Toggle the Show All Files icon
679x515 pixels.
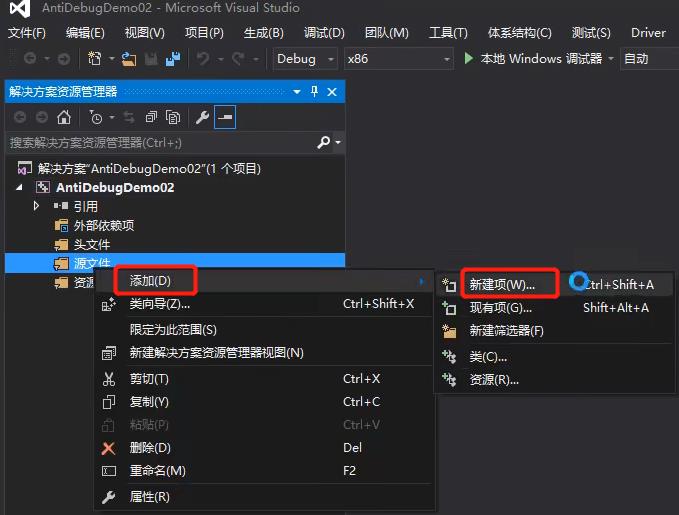[x=173, y=117]
